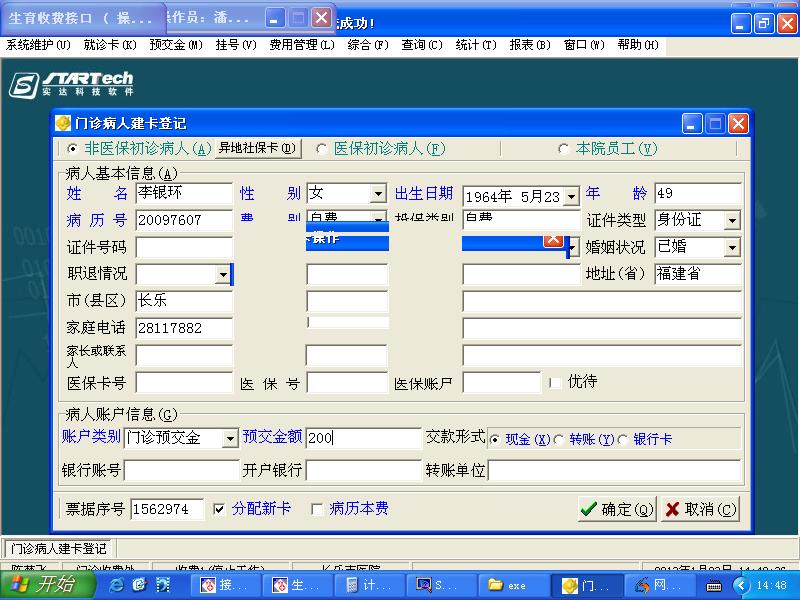Open the 出生日期 date picker dropdown
Image resolution: width=800 pixels, height=600 pixels.
tap(572, 196)
